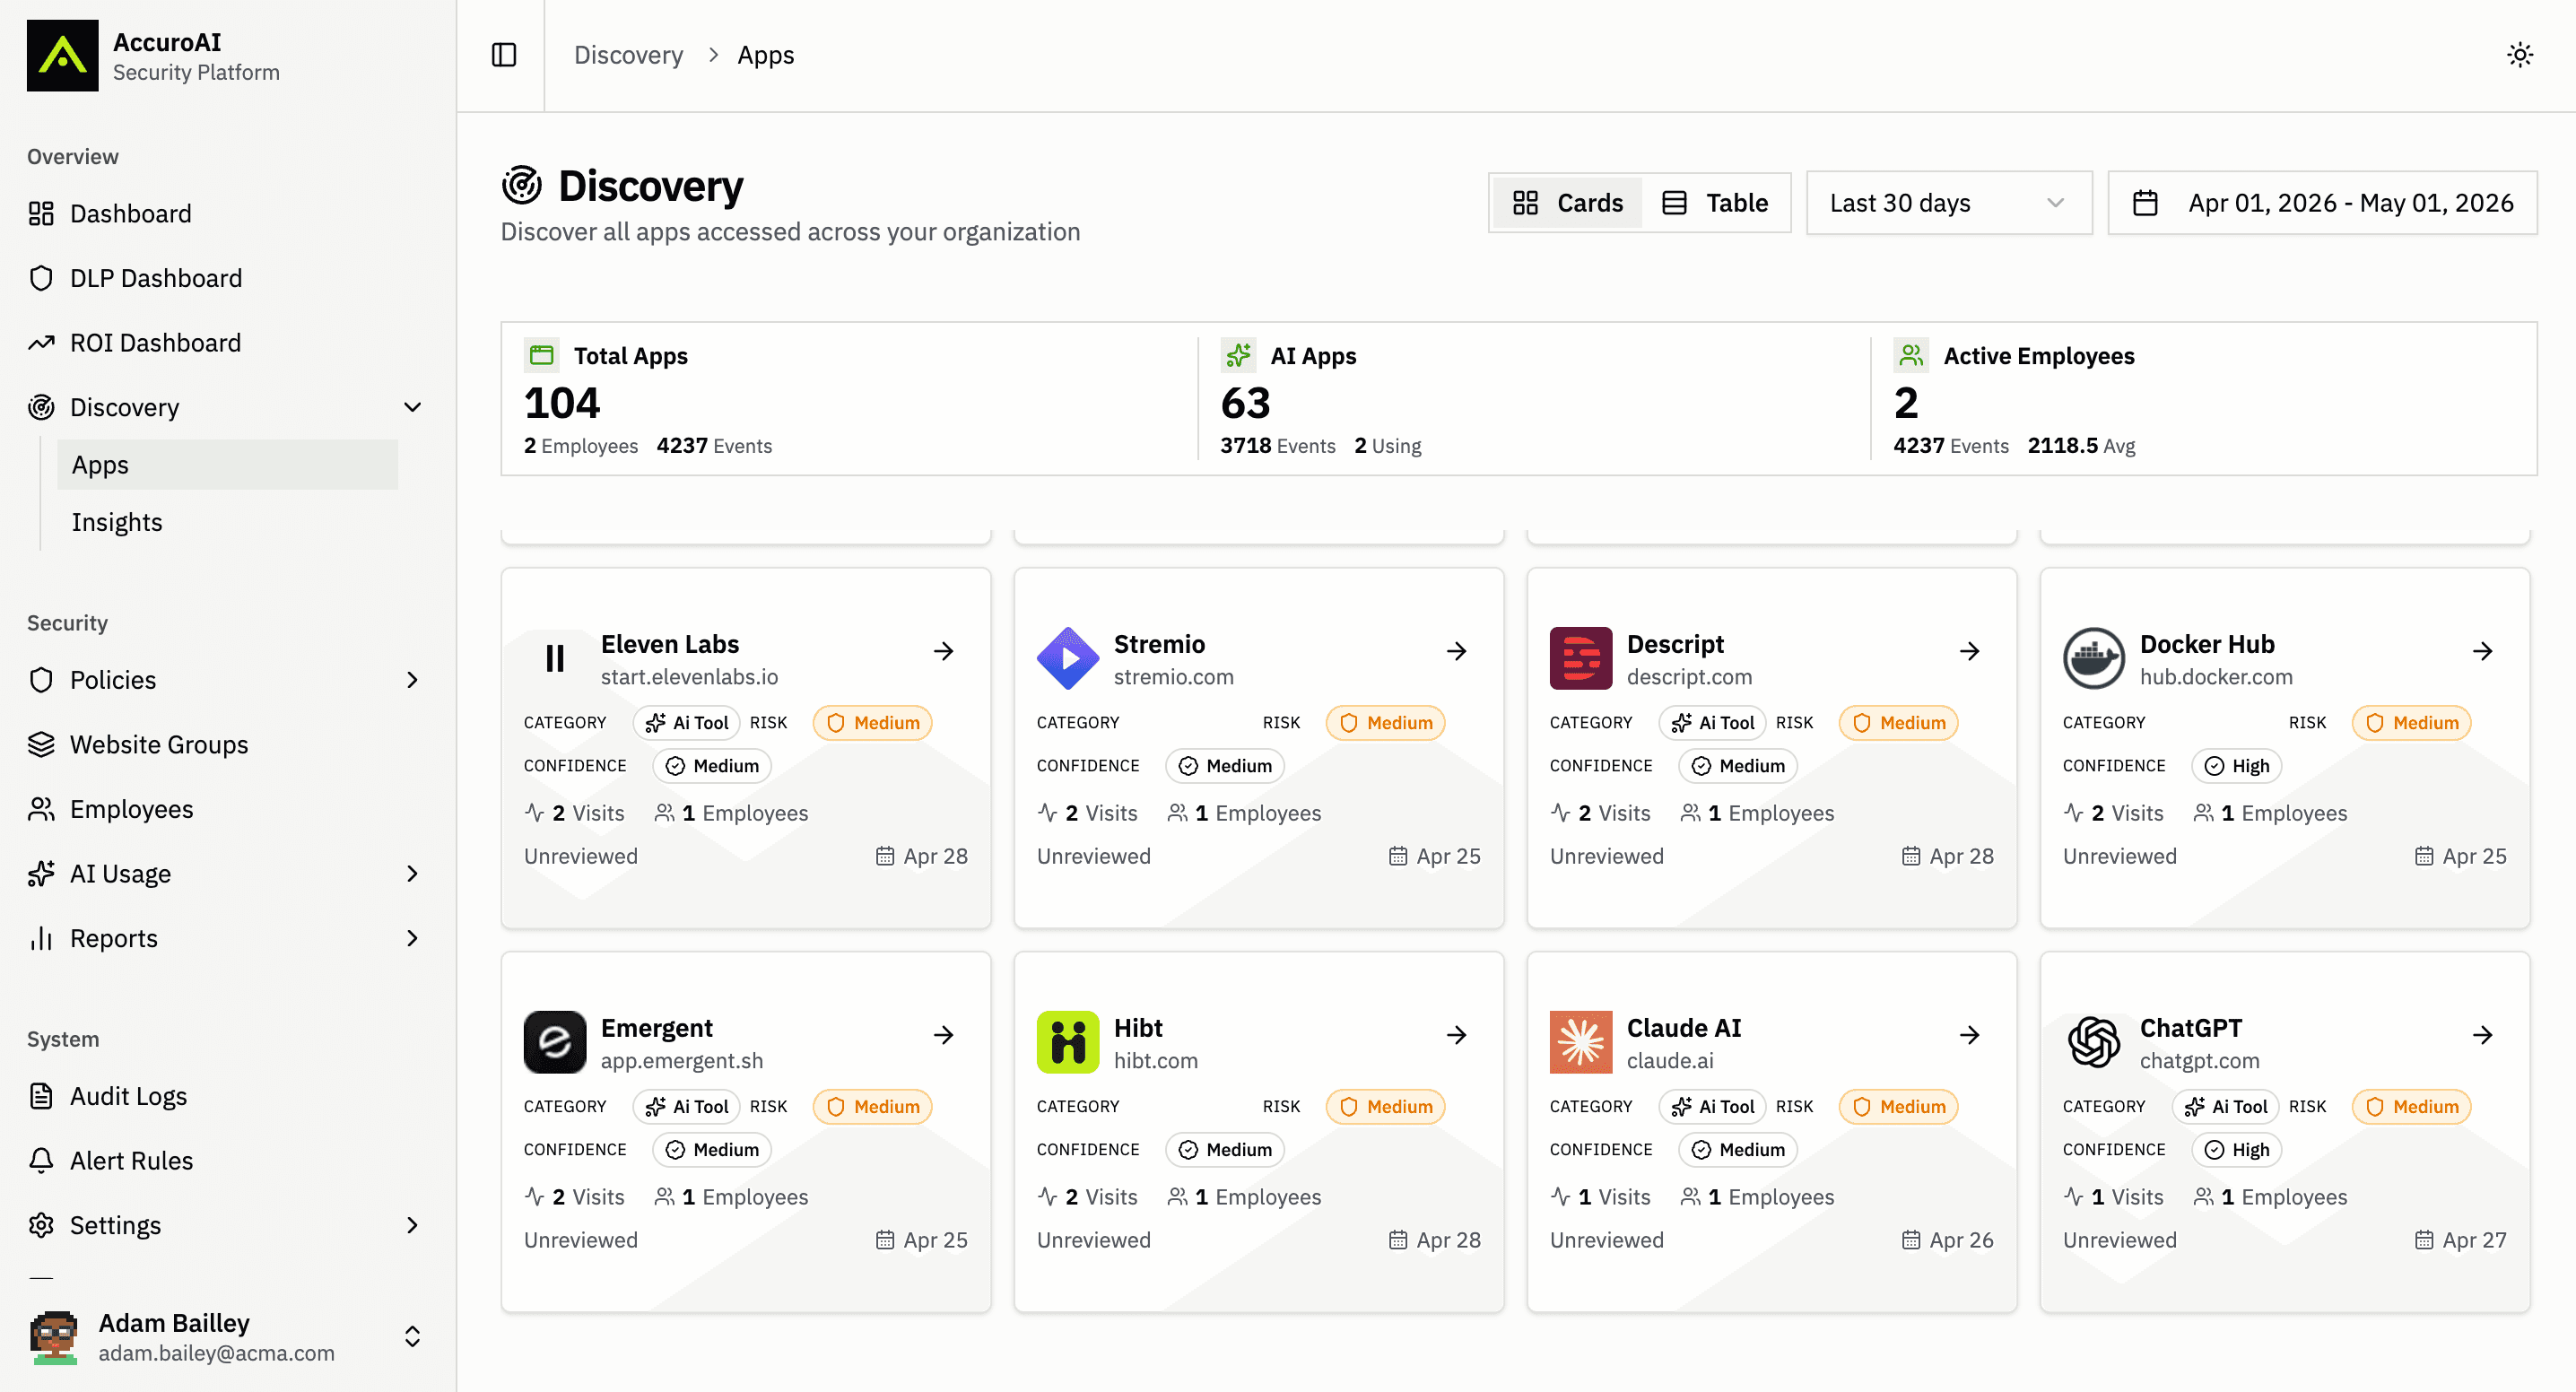Click Adam Bailley's avatar
Viewport: 2576px width, 1392px height.
point(54,1338)
